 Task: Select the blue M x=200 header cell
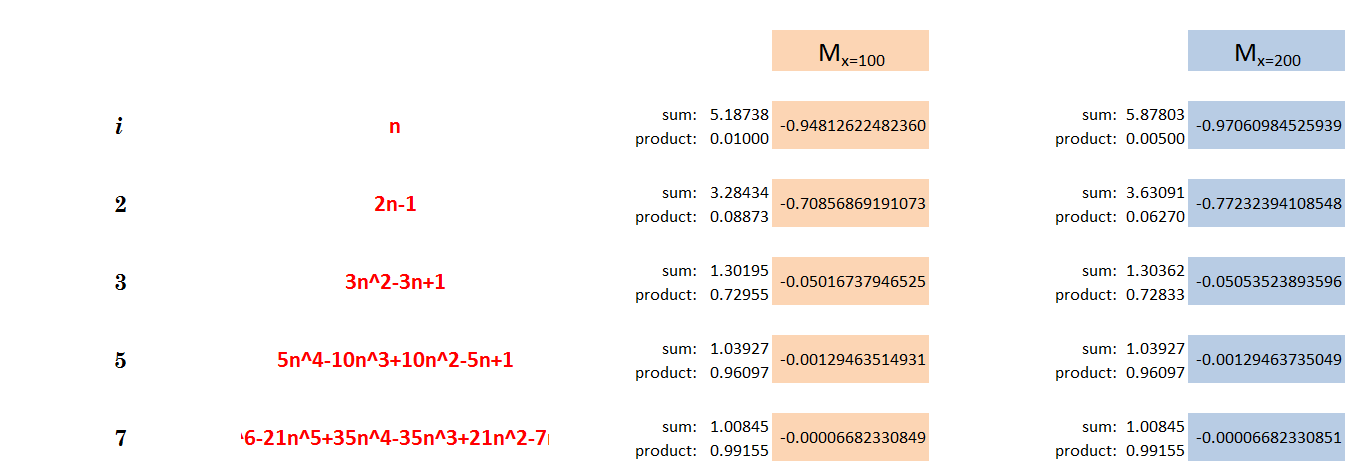click(1266, 51)
